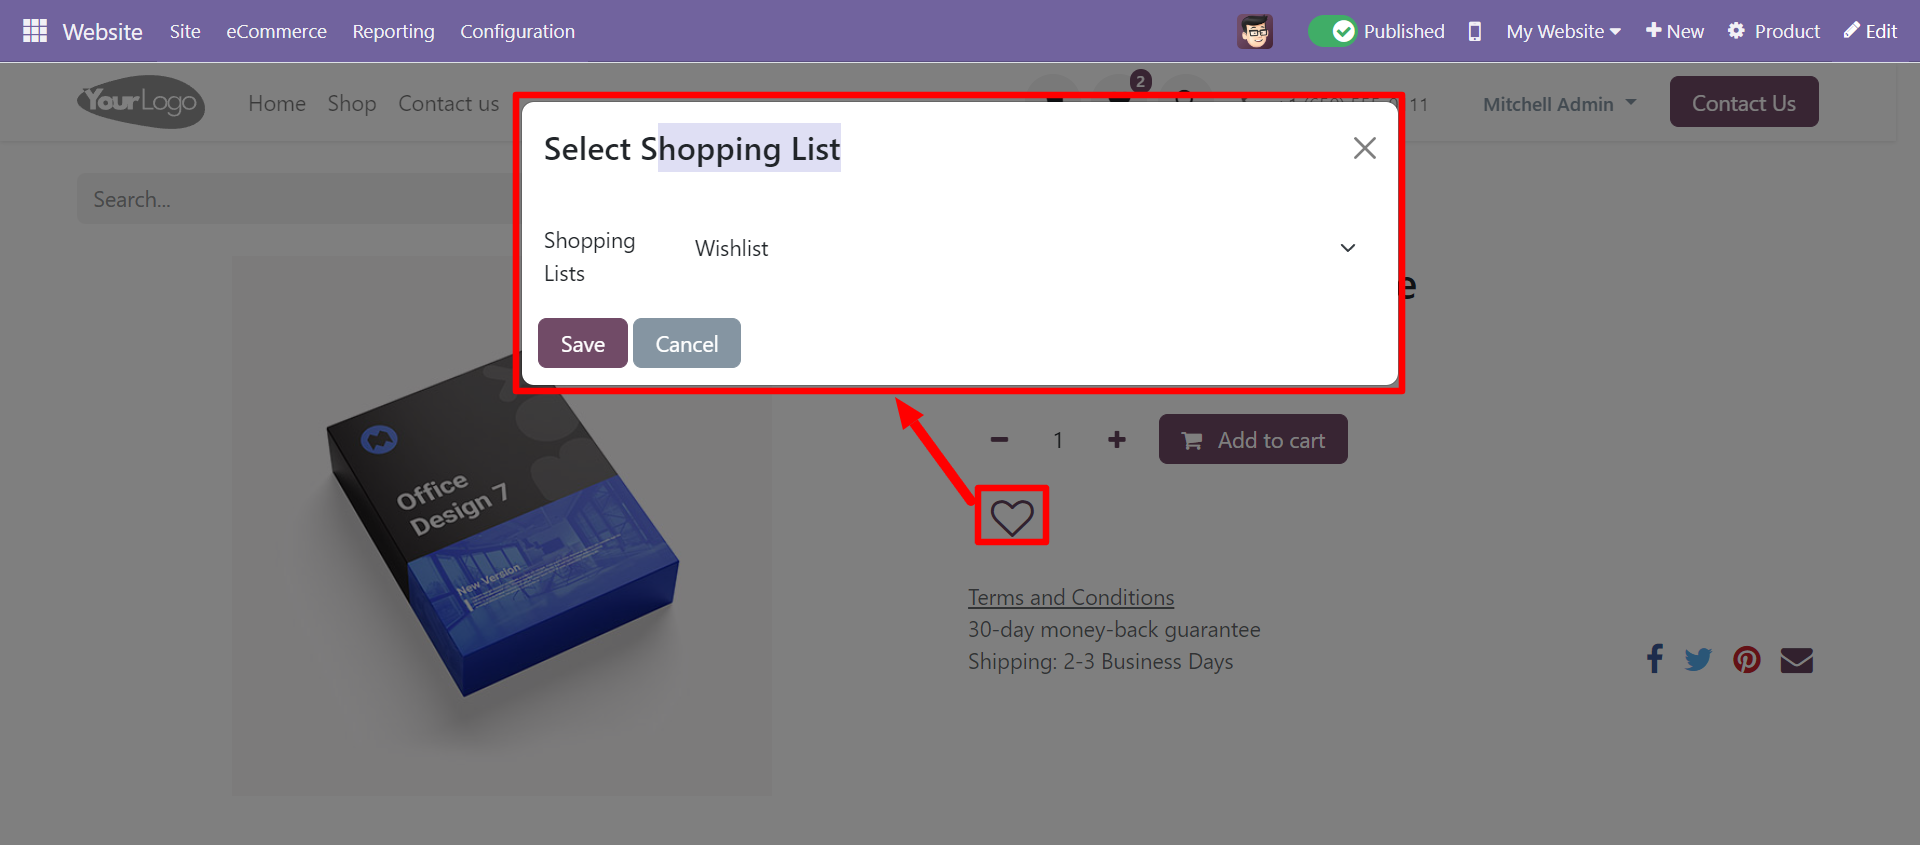
Task: Open Mitchell Admin user menu
Action: coord(1559,104)
